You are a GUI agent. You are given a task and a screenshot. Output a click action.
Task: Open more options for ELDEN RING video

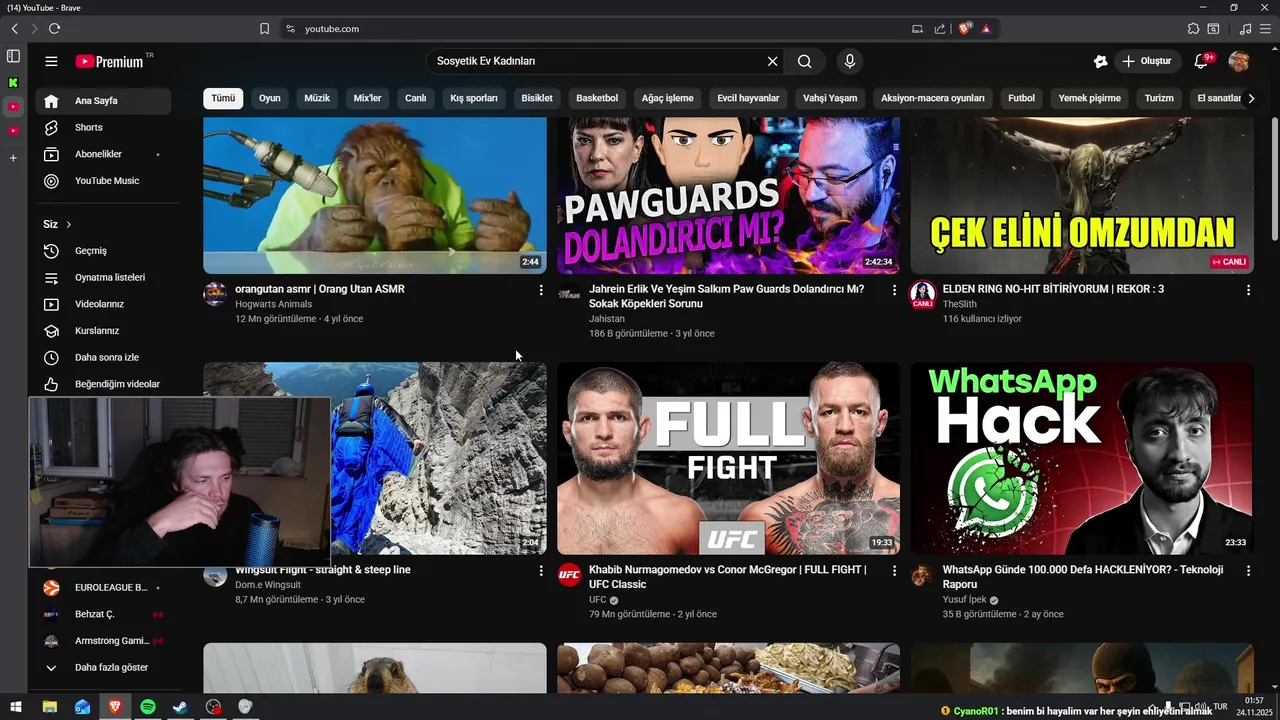pyautogui.click(x=1248, y=290)
